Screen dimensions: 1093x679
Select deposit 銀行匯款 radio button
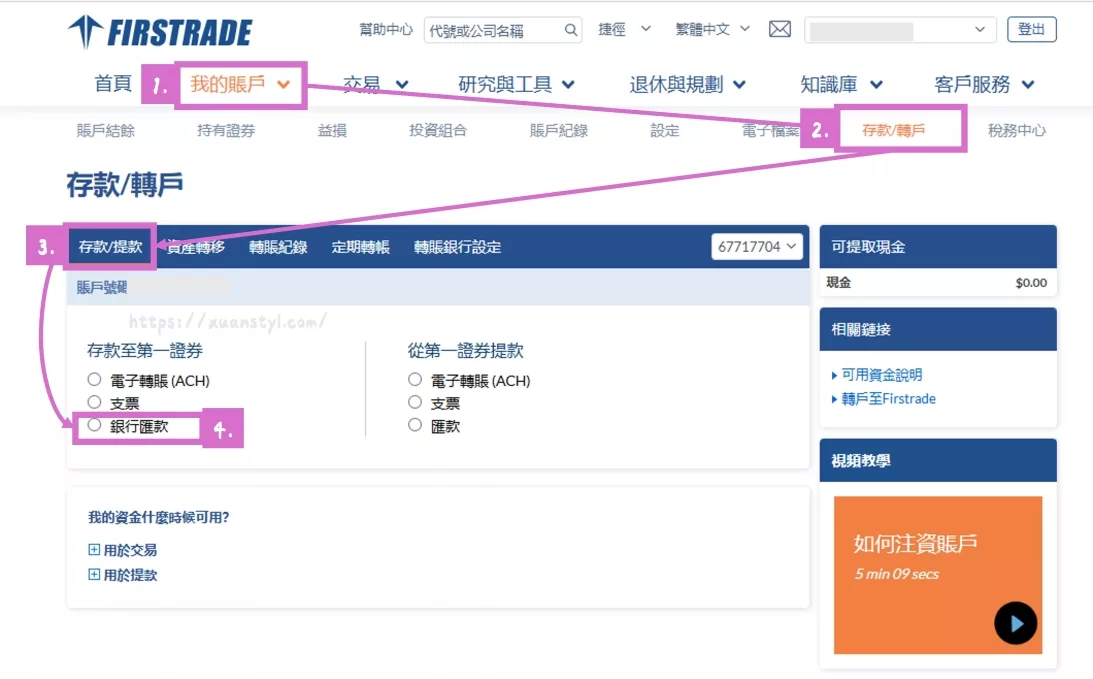94,425
